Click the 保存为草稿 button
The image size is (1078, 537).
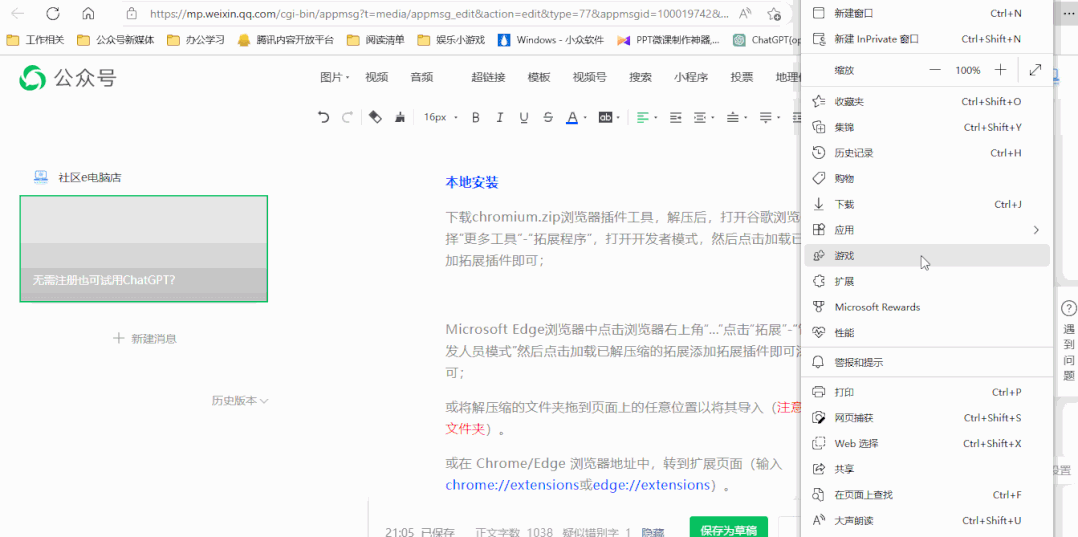point(729,528)
